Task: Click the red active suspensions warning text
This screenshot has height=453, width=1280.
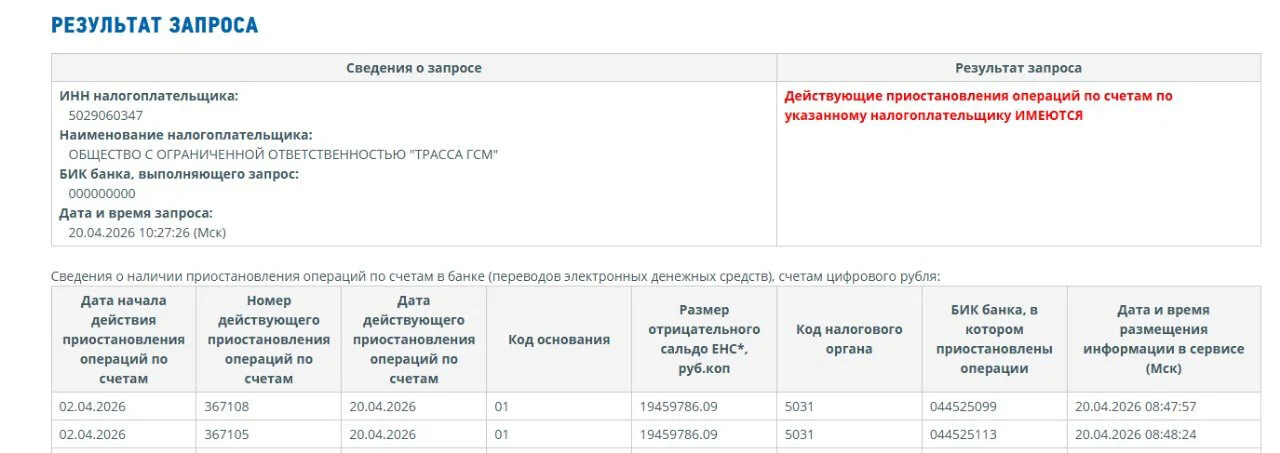Action: tap(978, 105)
